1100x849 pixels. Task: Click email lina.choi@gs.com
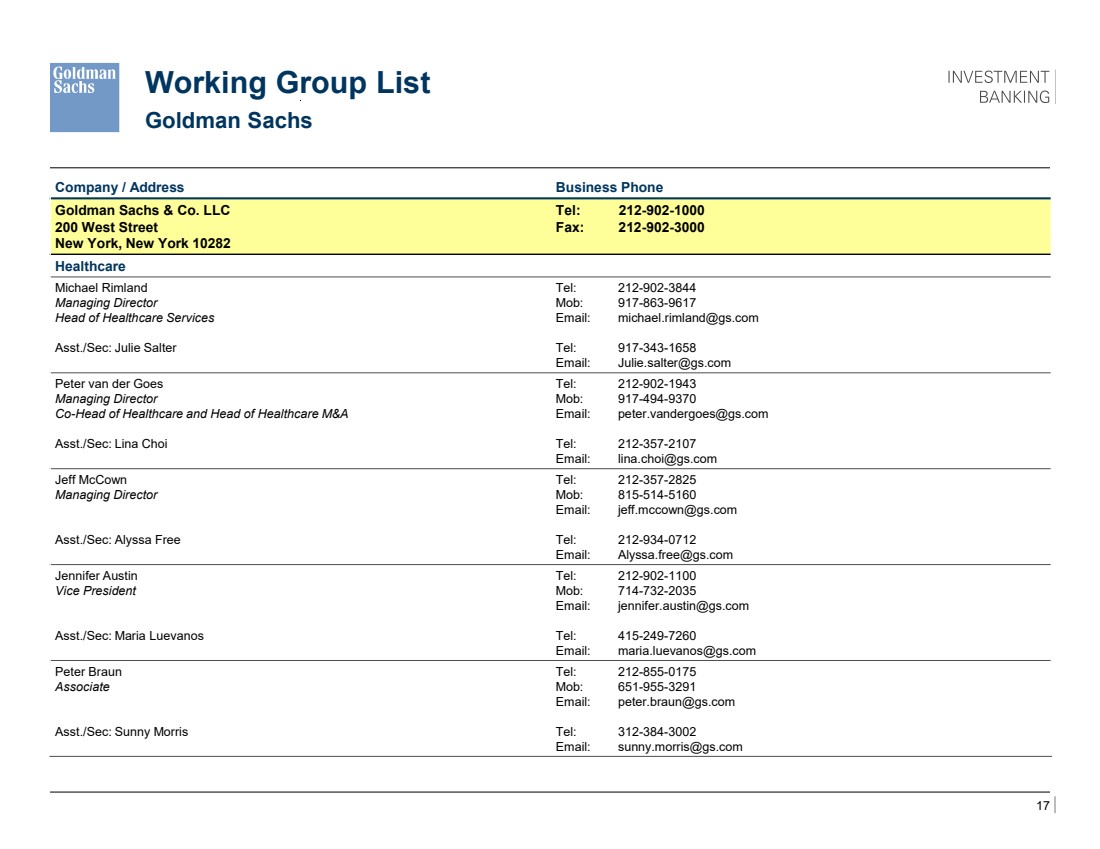point(666,459)
